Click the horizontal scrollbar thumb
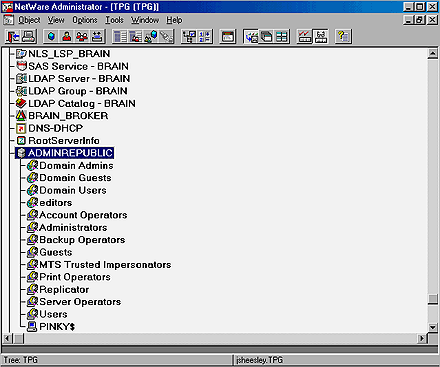The height and width of the screenshot is (367, 440). (x=19, y=339)
